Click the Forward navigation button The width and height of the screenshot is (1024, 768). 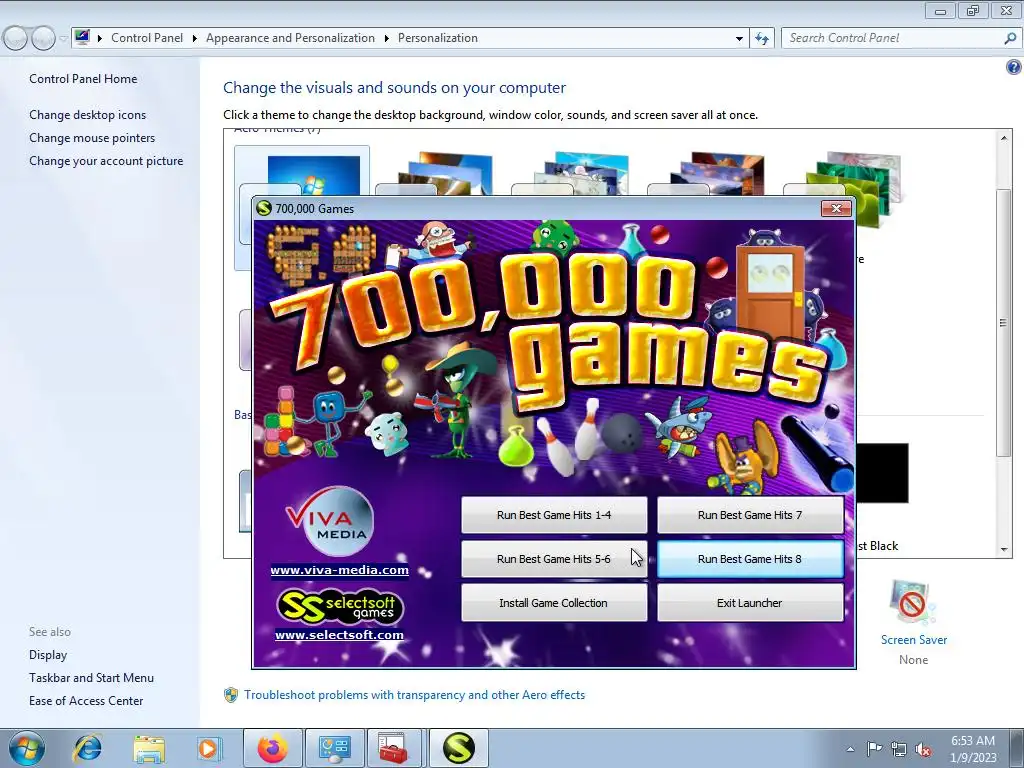coord(43,38)
